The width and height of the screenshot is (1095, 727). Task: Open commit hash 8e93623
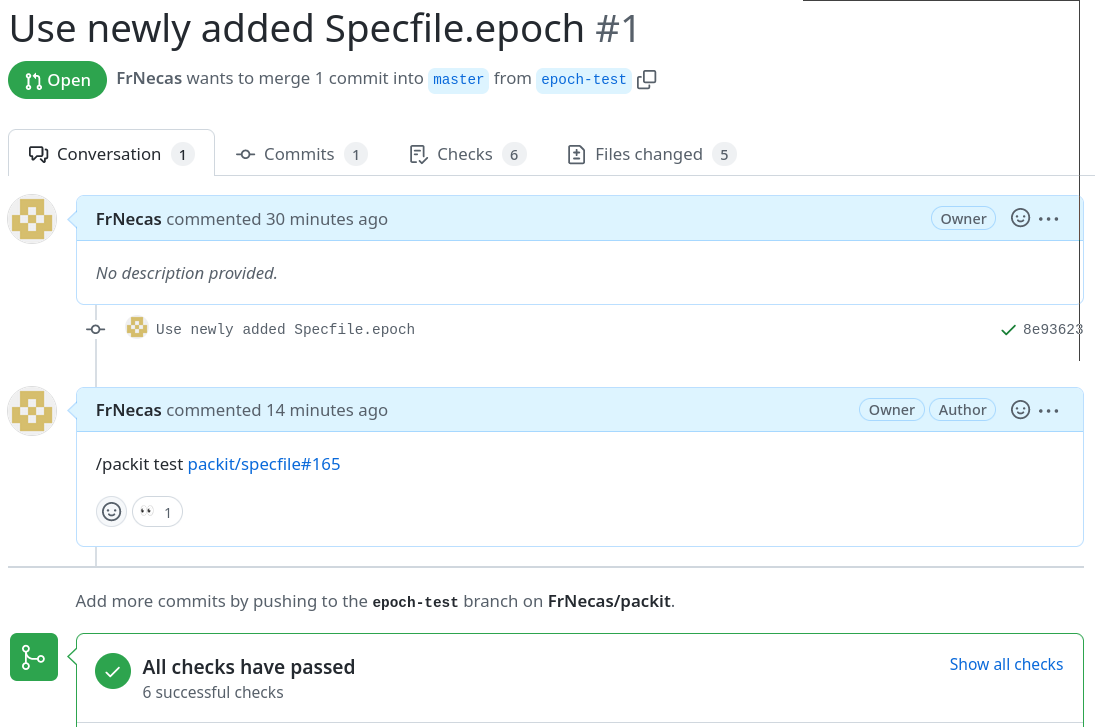pyautogui.click(x=1052, y=329)
